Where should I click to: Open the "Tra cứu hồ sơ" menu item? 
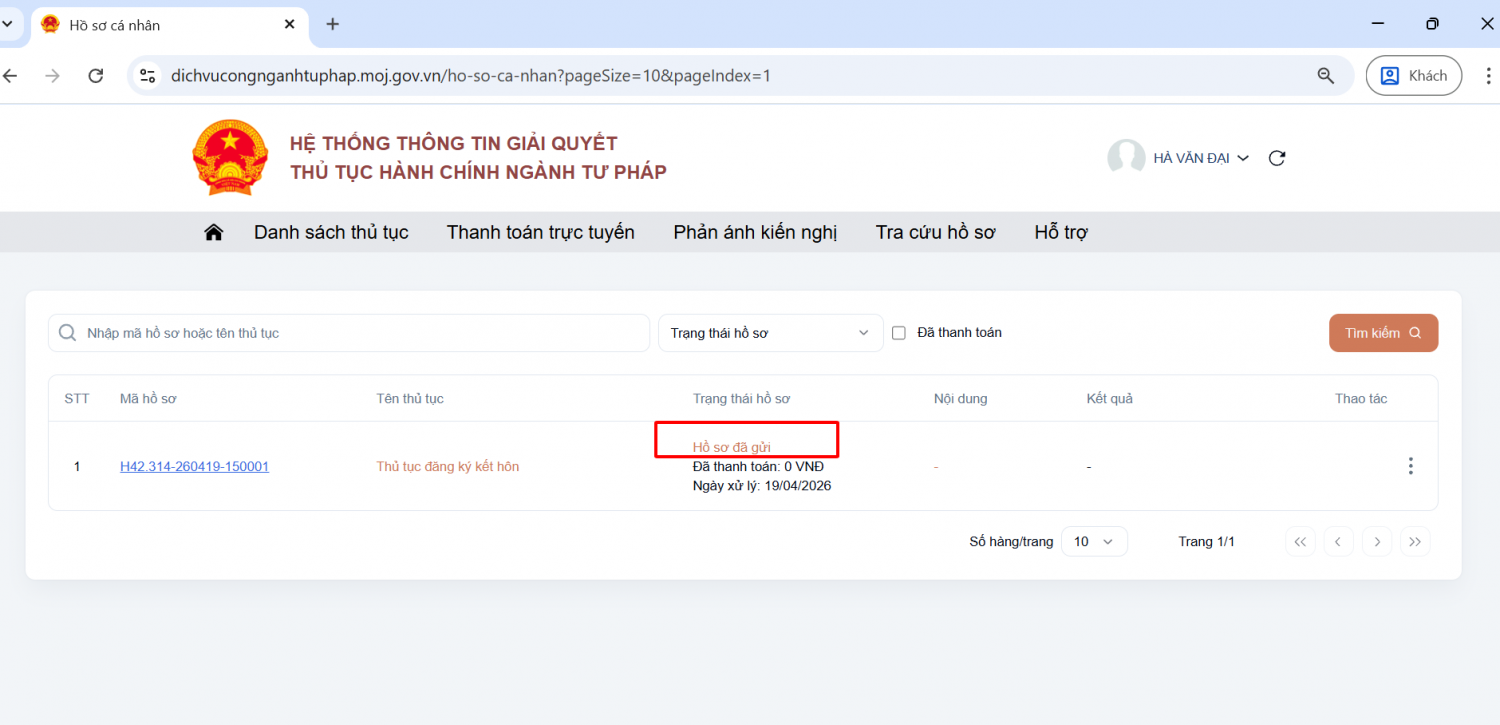coord(935,232)
